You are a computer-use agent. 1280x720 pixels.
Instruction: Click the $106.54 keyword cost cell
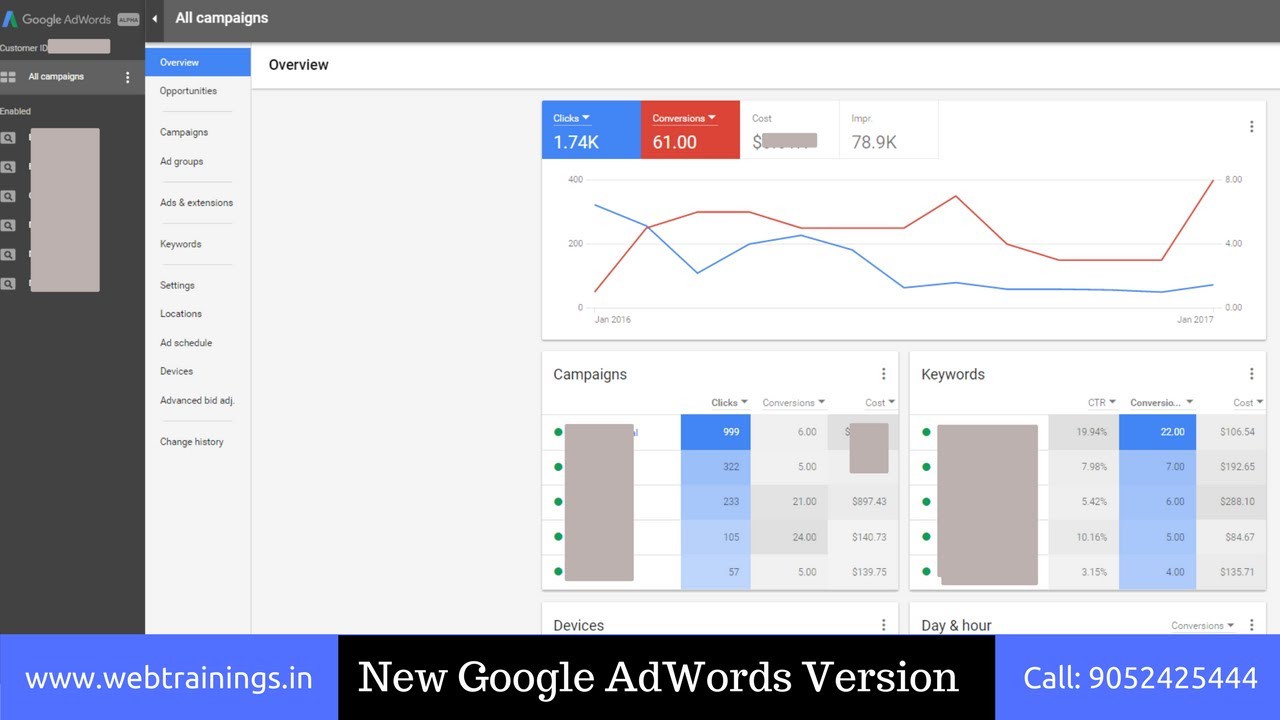1231,432
